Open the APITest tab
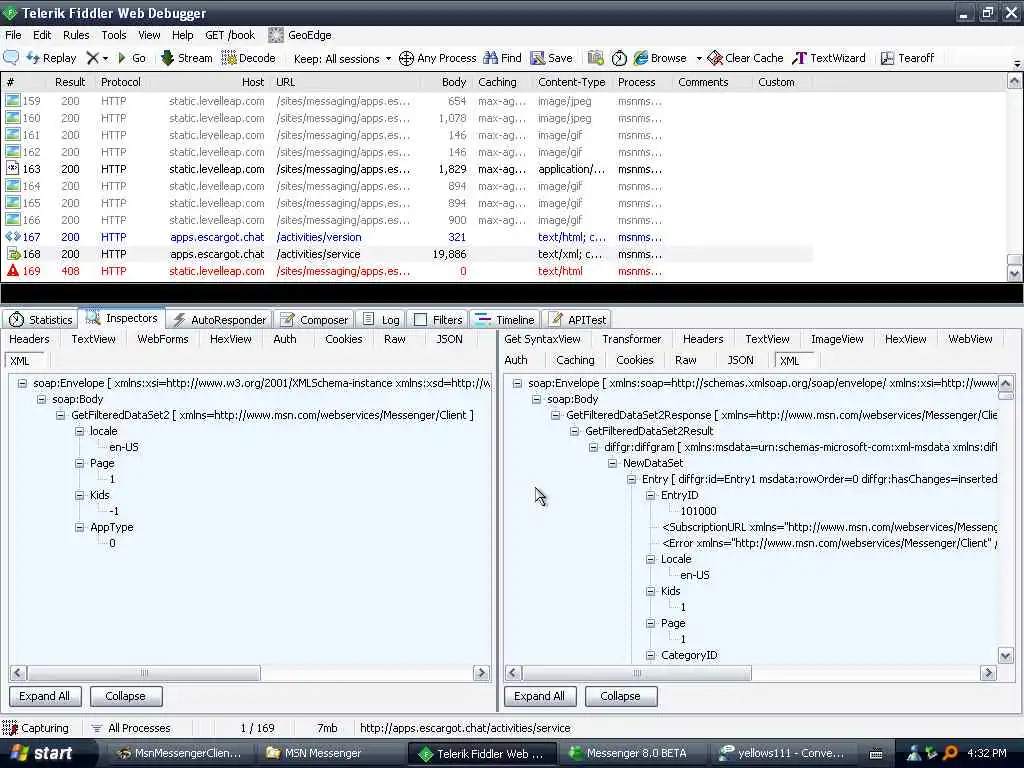 pos(577,320)
